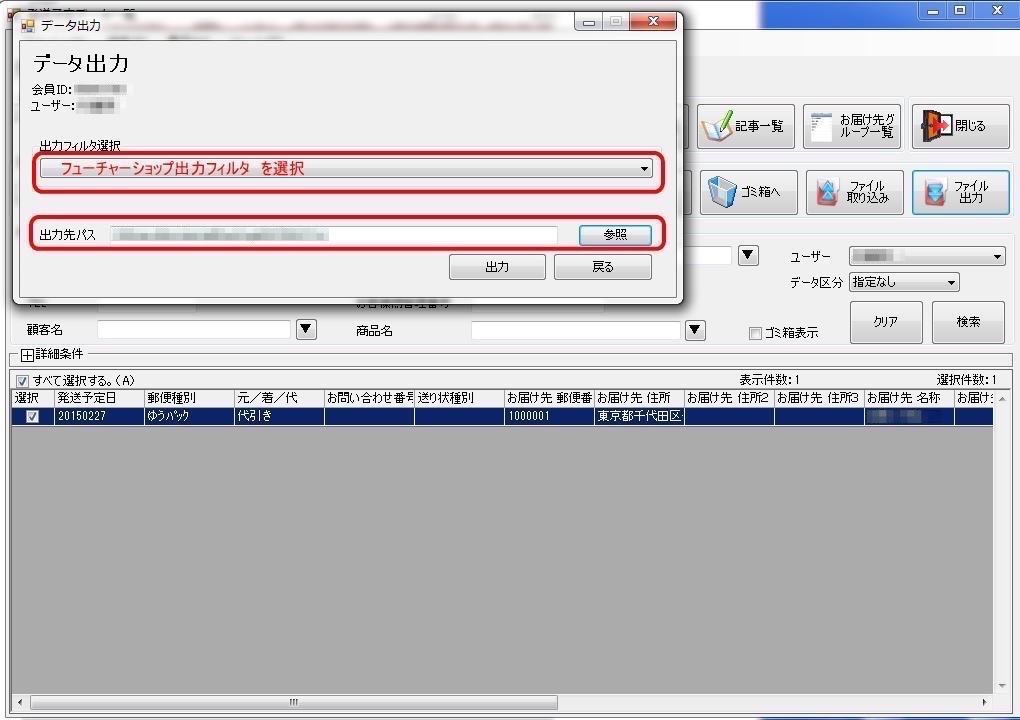Open dropdown arrow left of ユーザー label
The height and width of the screenshot is (720, 1020).
748,256
